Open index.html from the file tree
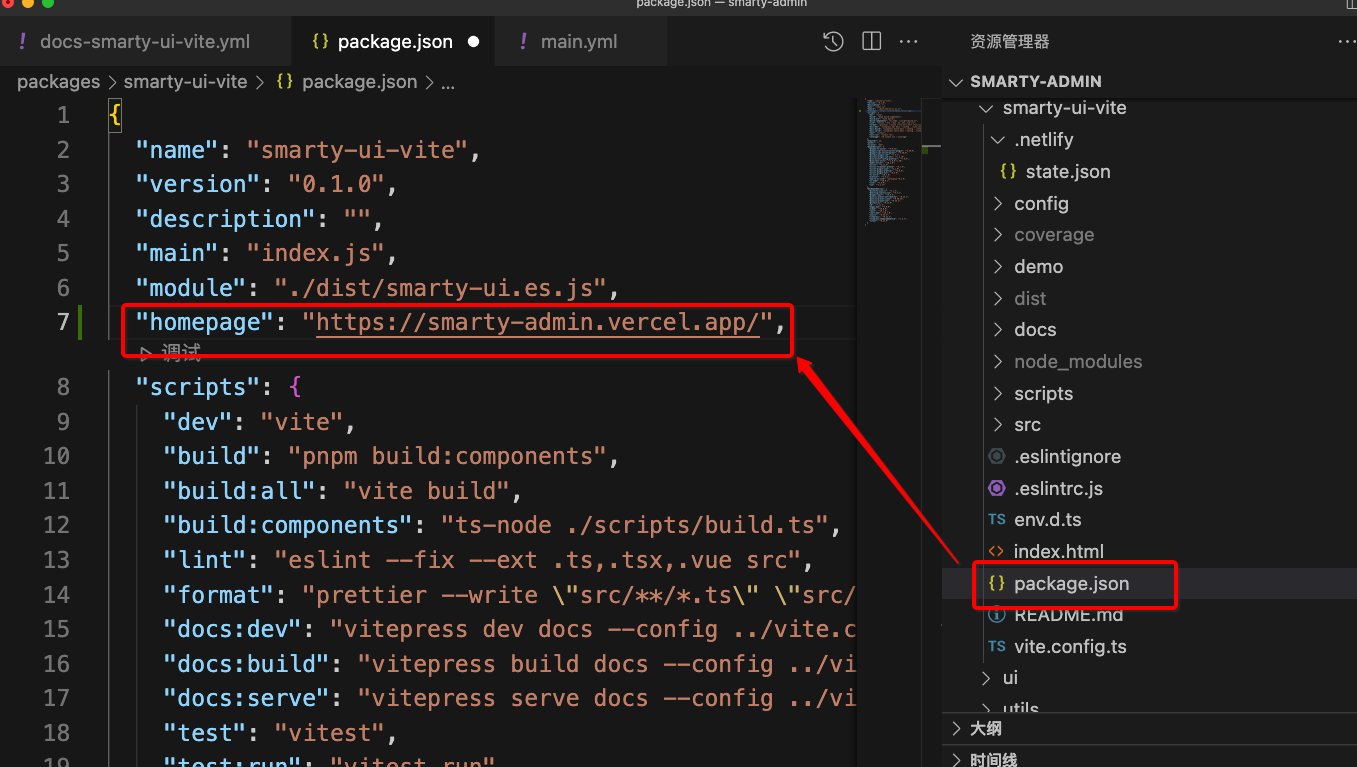This screenshot has width=1357, height=767. coord(1058,552)
